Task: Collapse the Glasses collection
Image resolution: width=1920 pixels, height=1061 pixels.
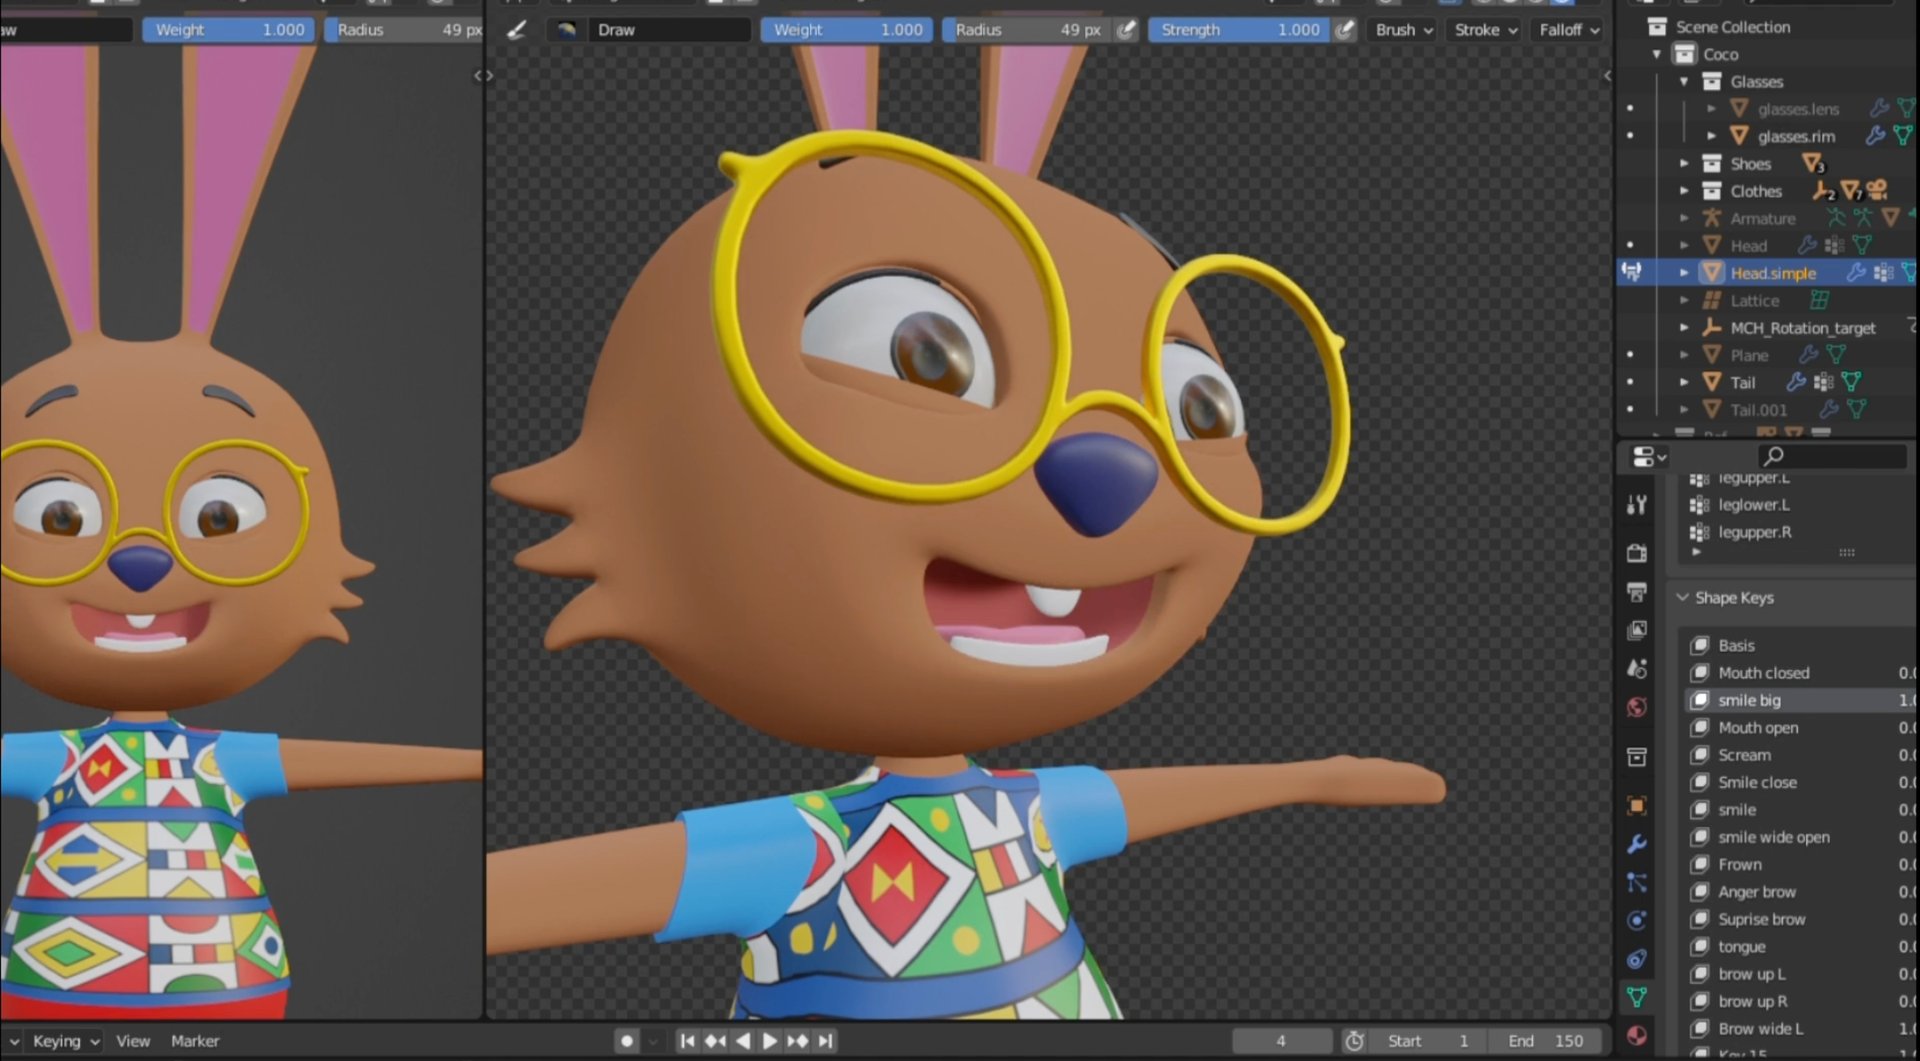Action: tap(1684, 81)
